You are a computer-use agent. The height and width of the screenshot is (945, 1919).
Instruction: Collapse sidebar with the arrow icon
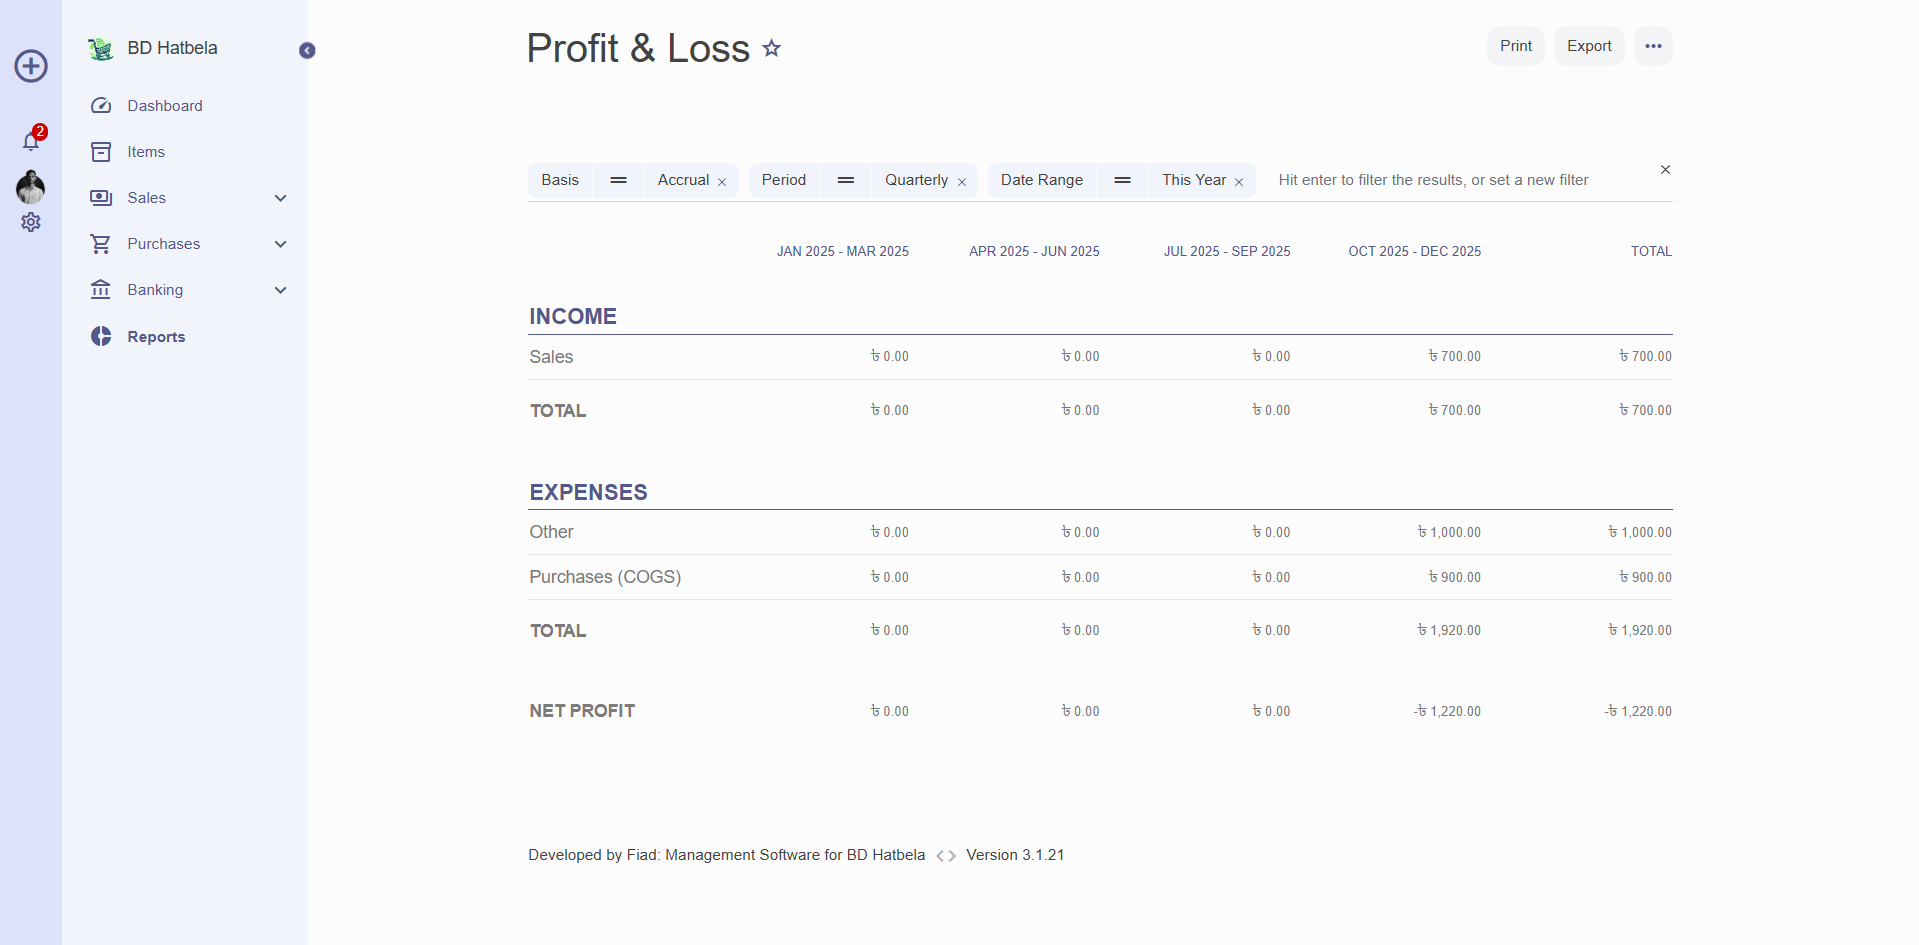307,51
